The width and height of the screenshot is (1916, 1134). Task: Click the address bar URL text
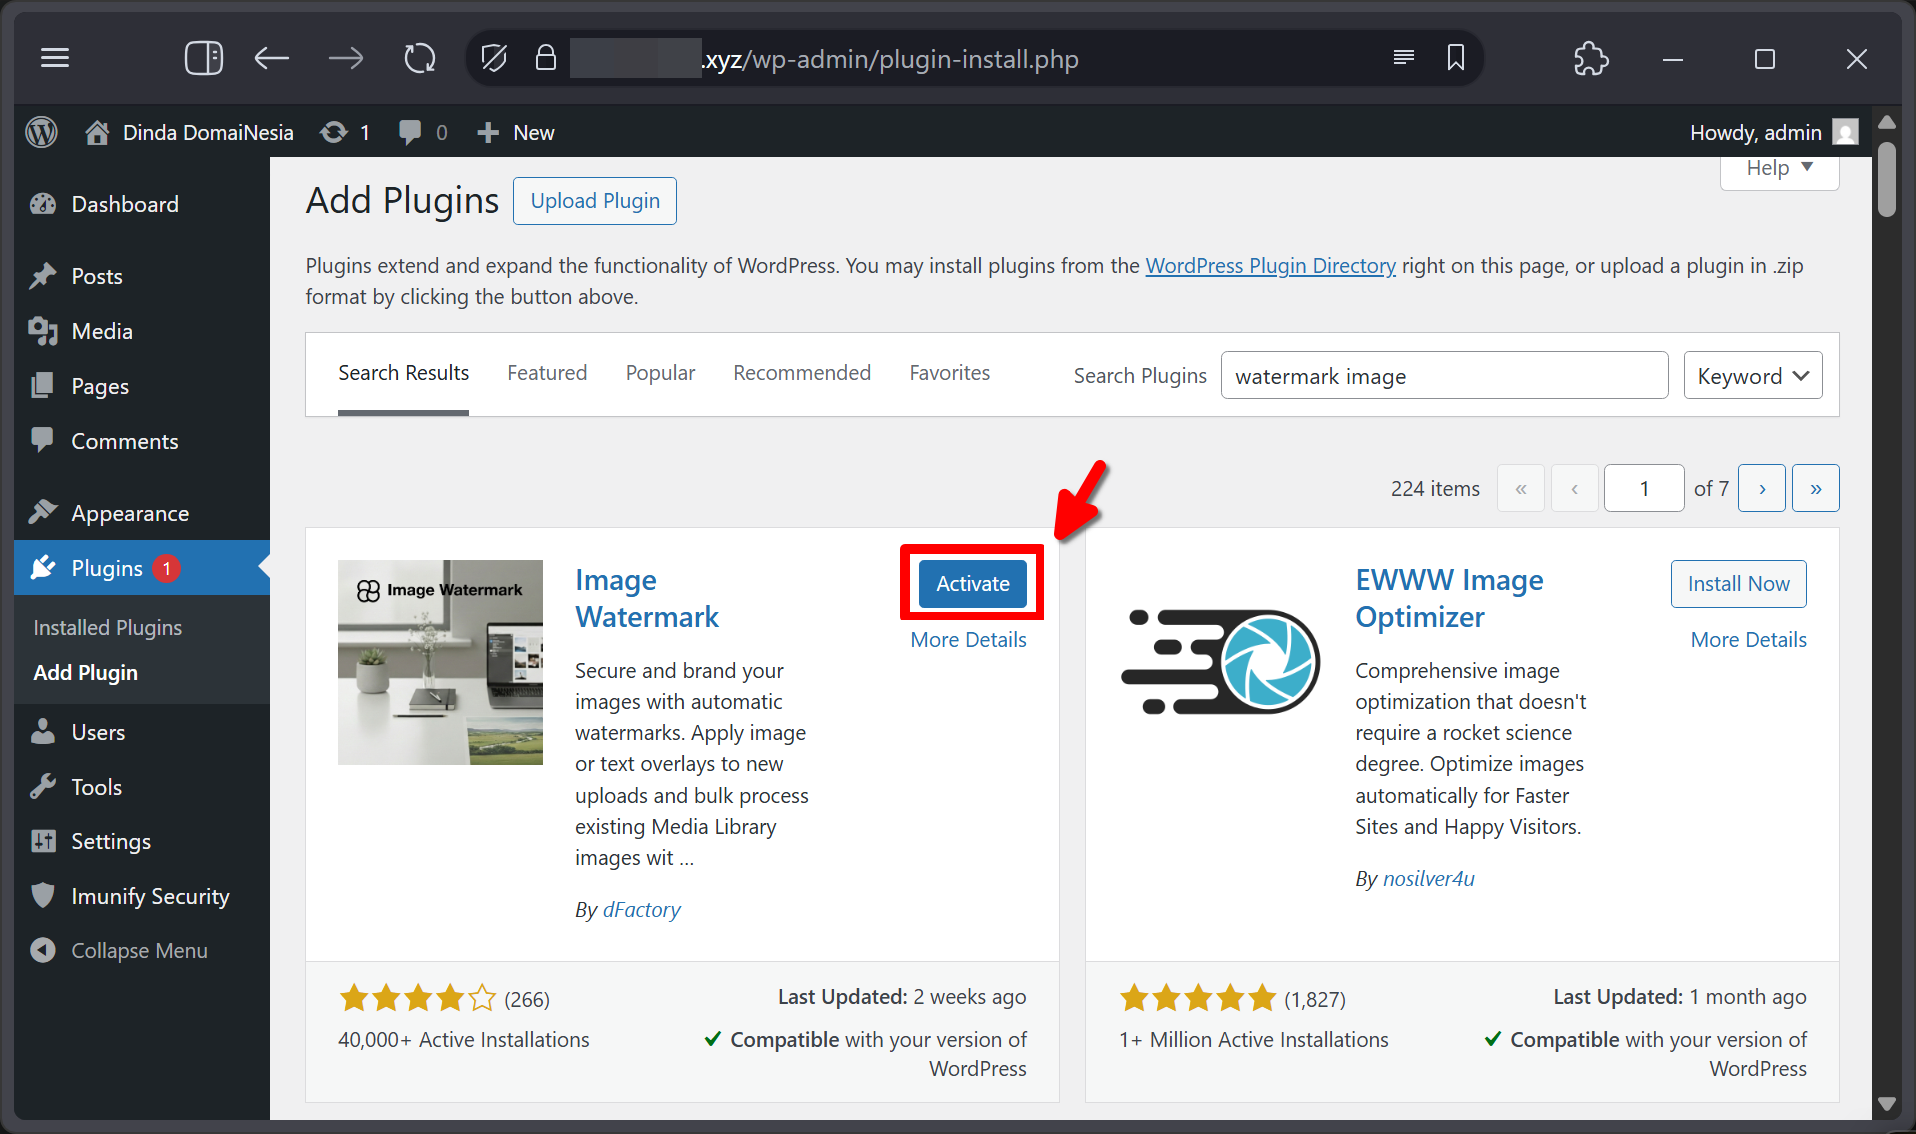click(890, 59)
